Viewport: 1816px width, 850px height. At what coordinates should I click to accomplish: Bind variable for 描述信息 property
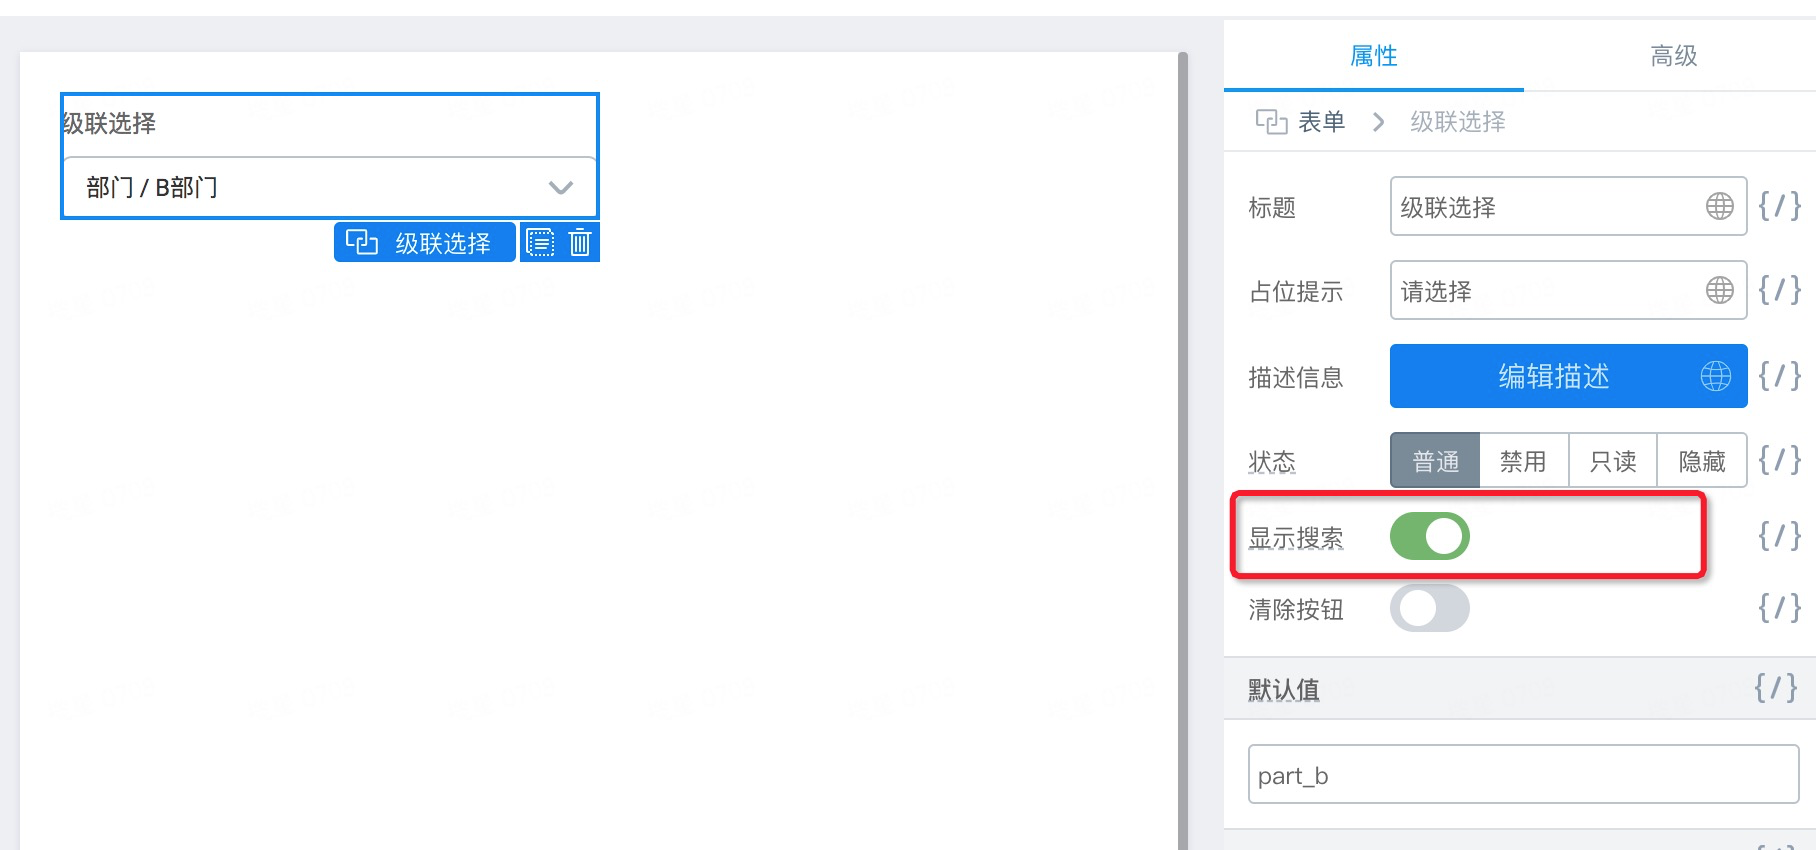tap(1780, 376)
